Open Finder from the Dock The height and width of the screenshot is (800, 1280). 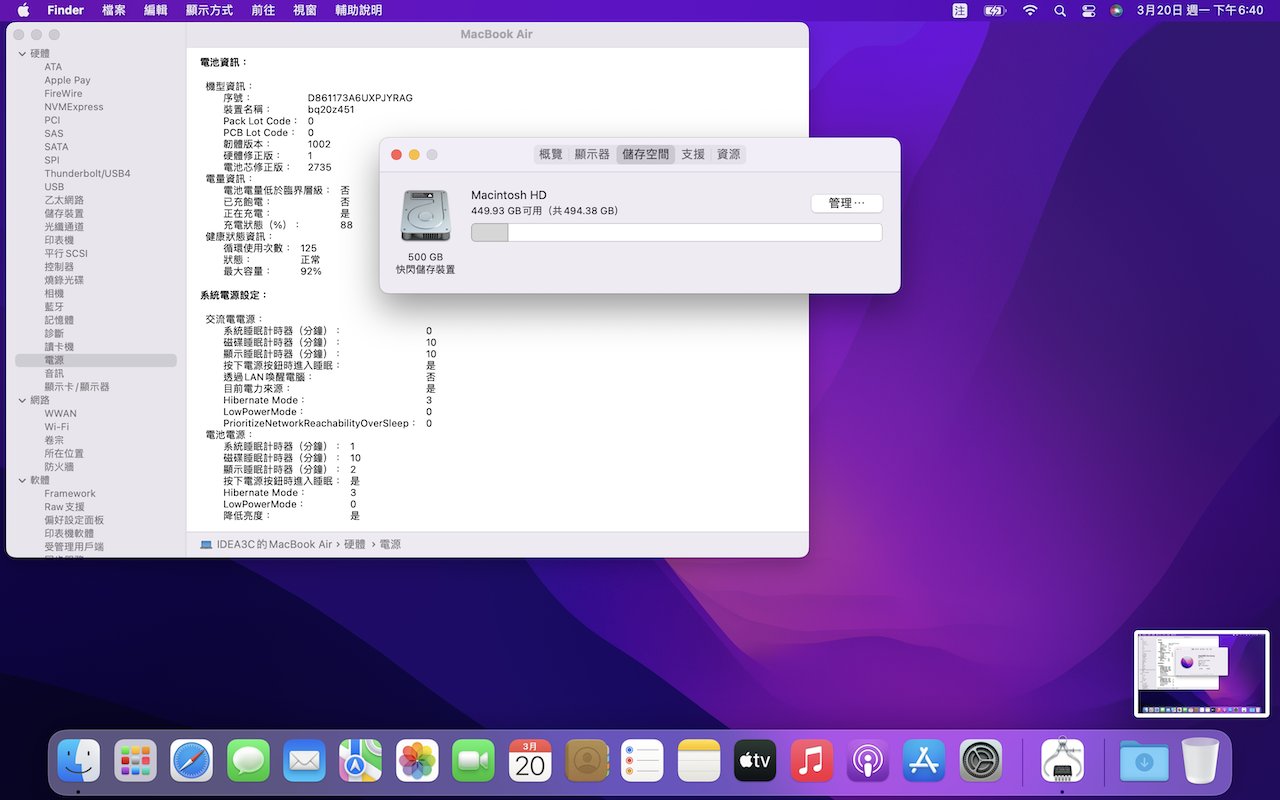[x=78, y=761]
